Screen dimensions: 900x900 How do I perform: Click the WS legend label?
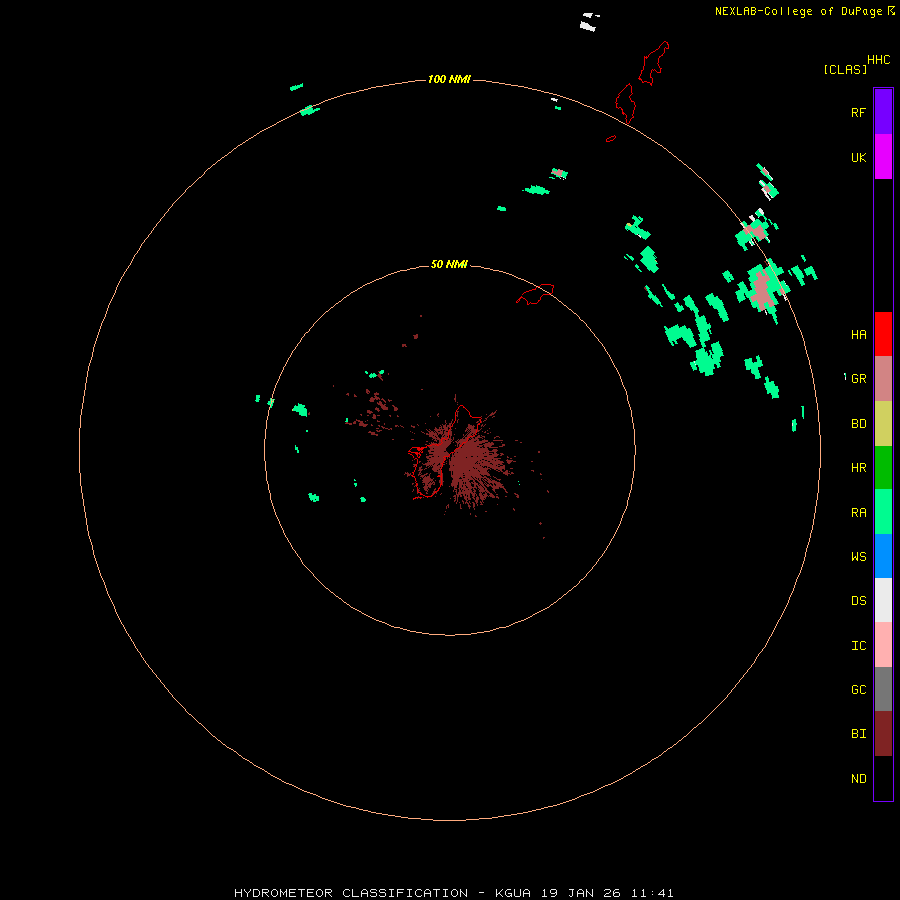coord(858,557)
